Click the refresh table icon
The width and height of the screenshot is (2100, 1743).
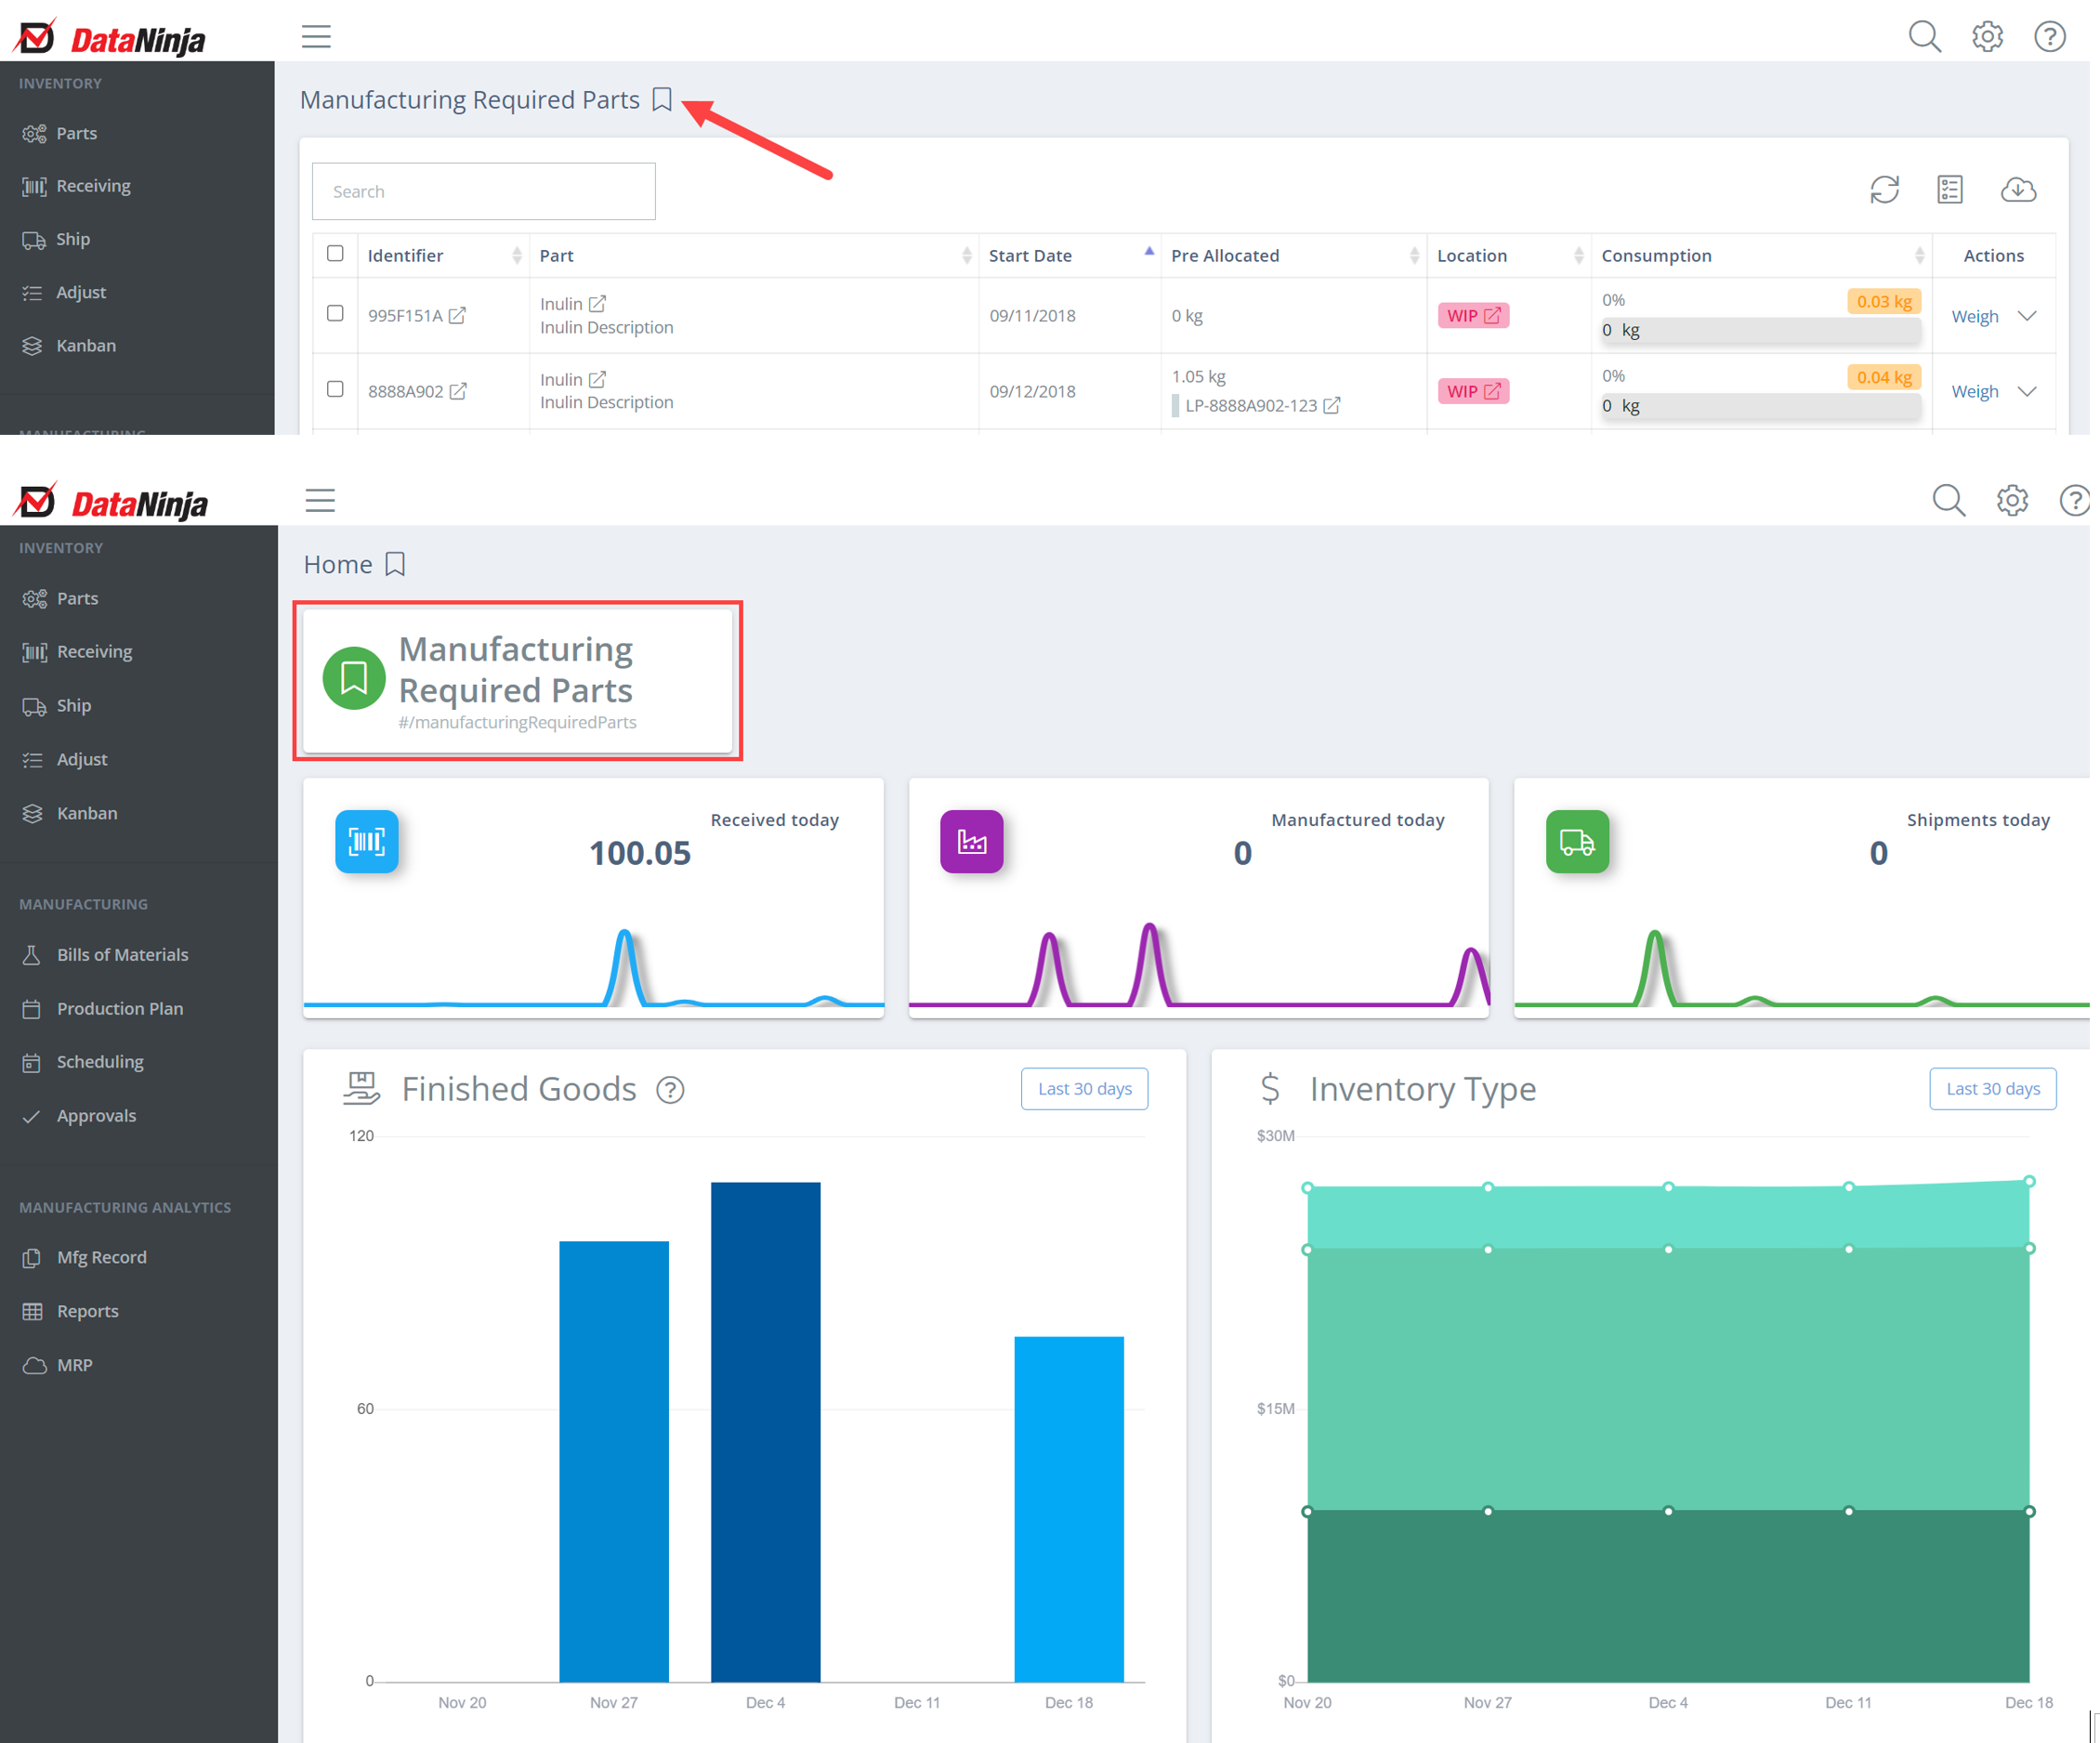[1884, 190]
